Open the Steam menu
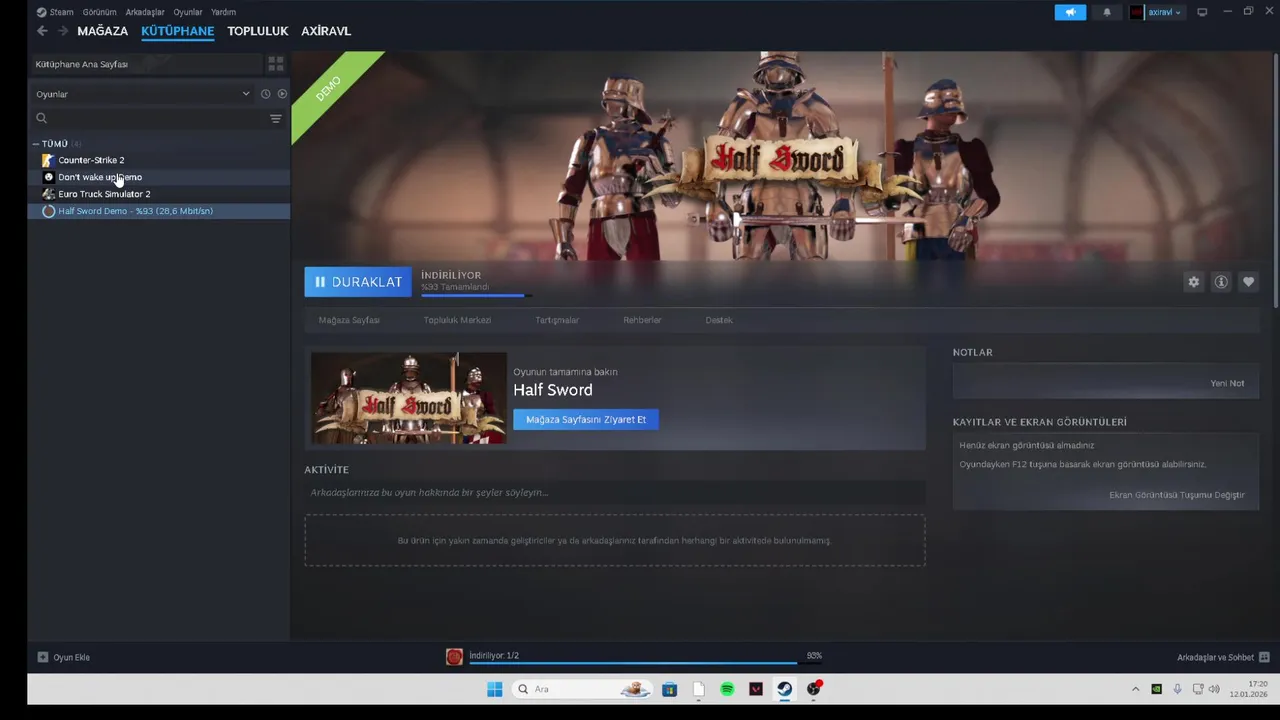1280x720 pixels. 56,12
